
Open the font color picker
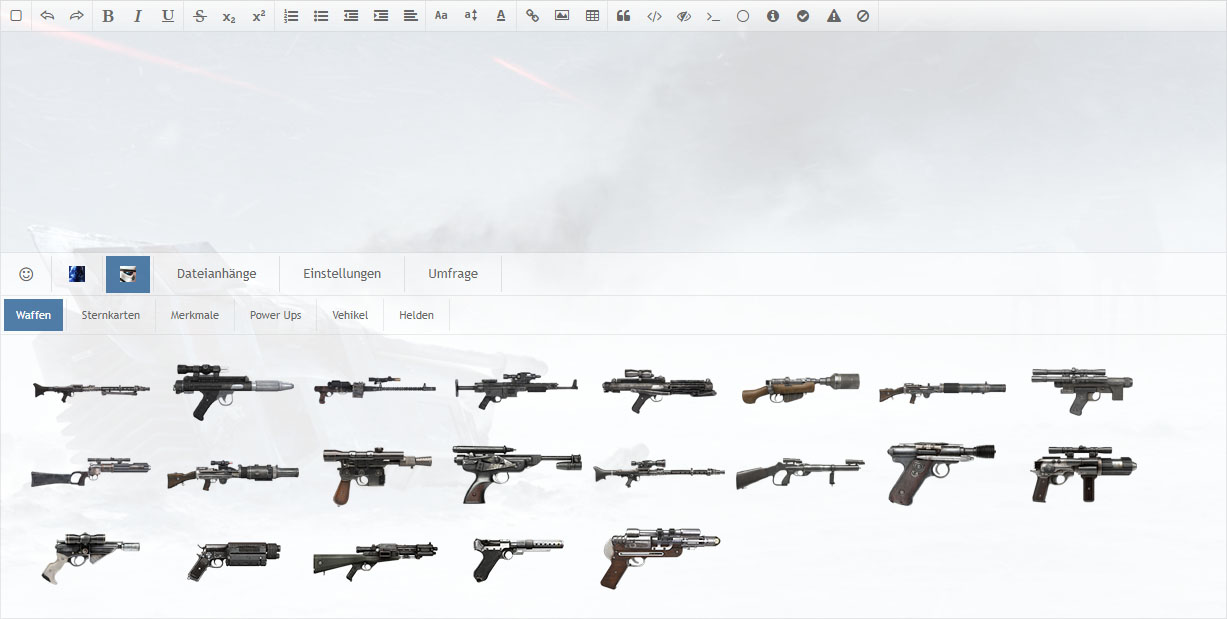click(x=501, y=16)
